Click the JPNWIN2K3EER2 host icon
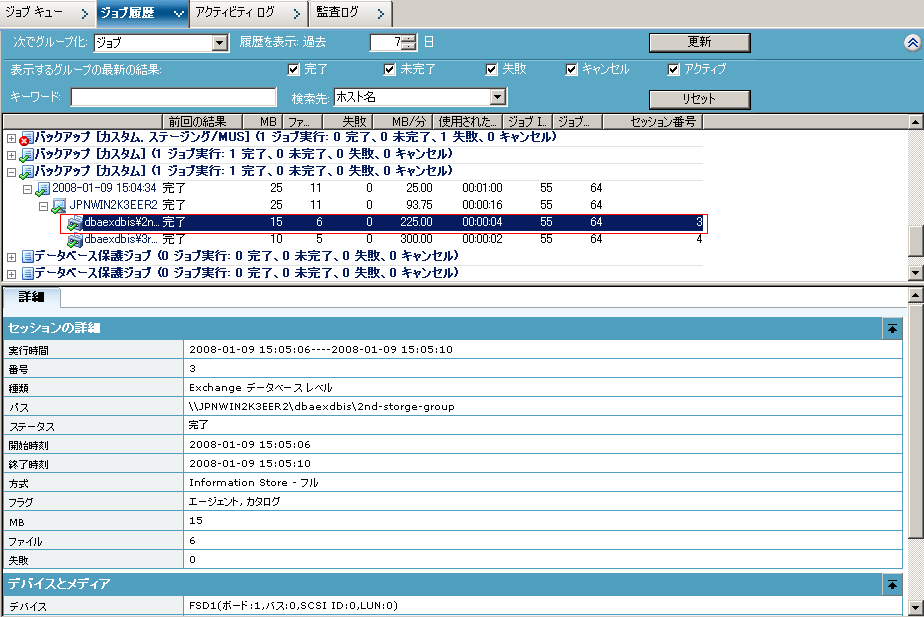 [x=58, y=207]
